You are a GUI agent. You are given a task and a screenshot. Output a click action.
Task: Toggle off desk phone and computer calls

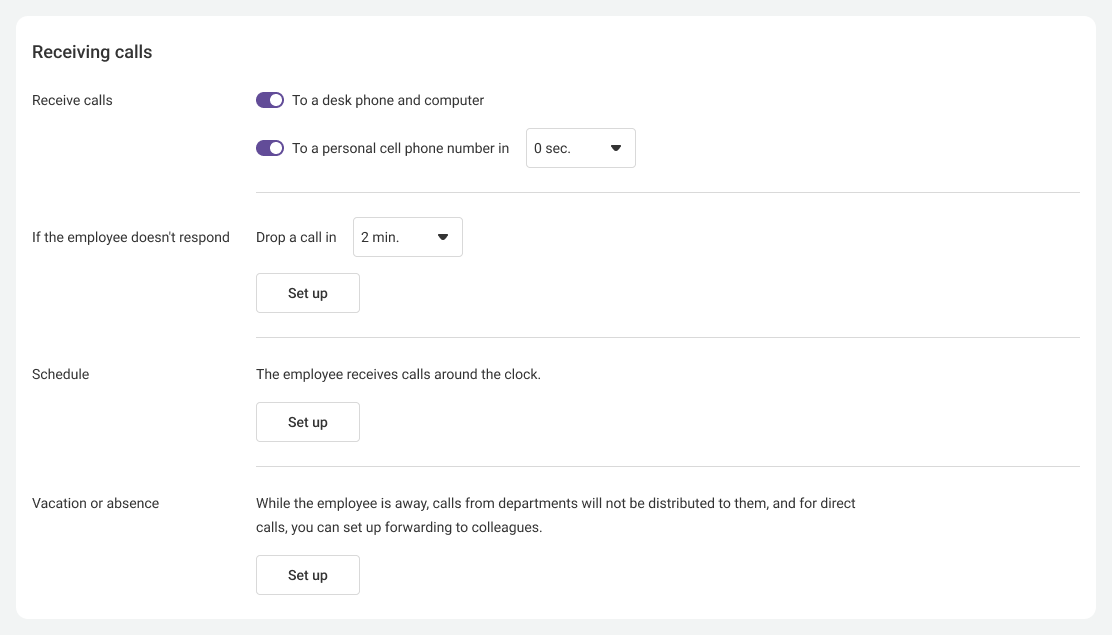tap(270, 100)
